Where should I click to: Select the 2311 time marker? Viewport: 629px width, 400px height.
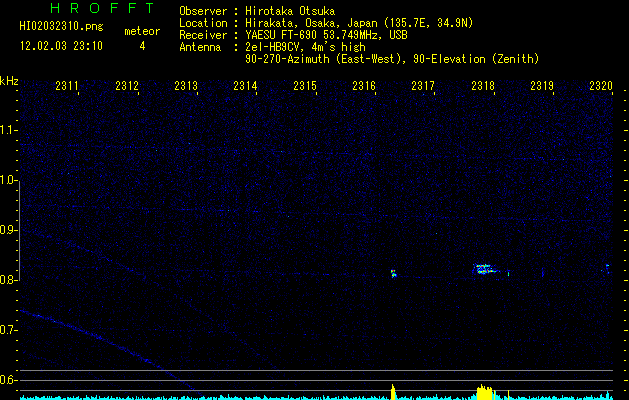pos(67,85)
